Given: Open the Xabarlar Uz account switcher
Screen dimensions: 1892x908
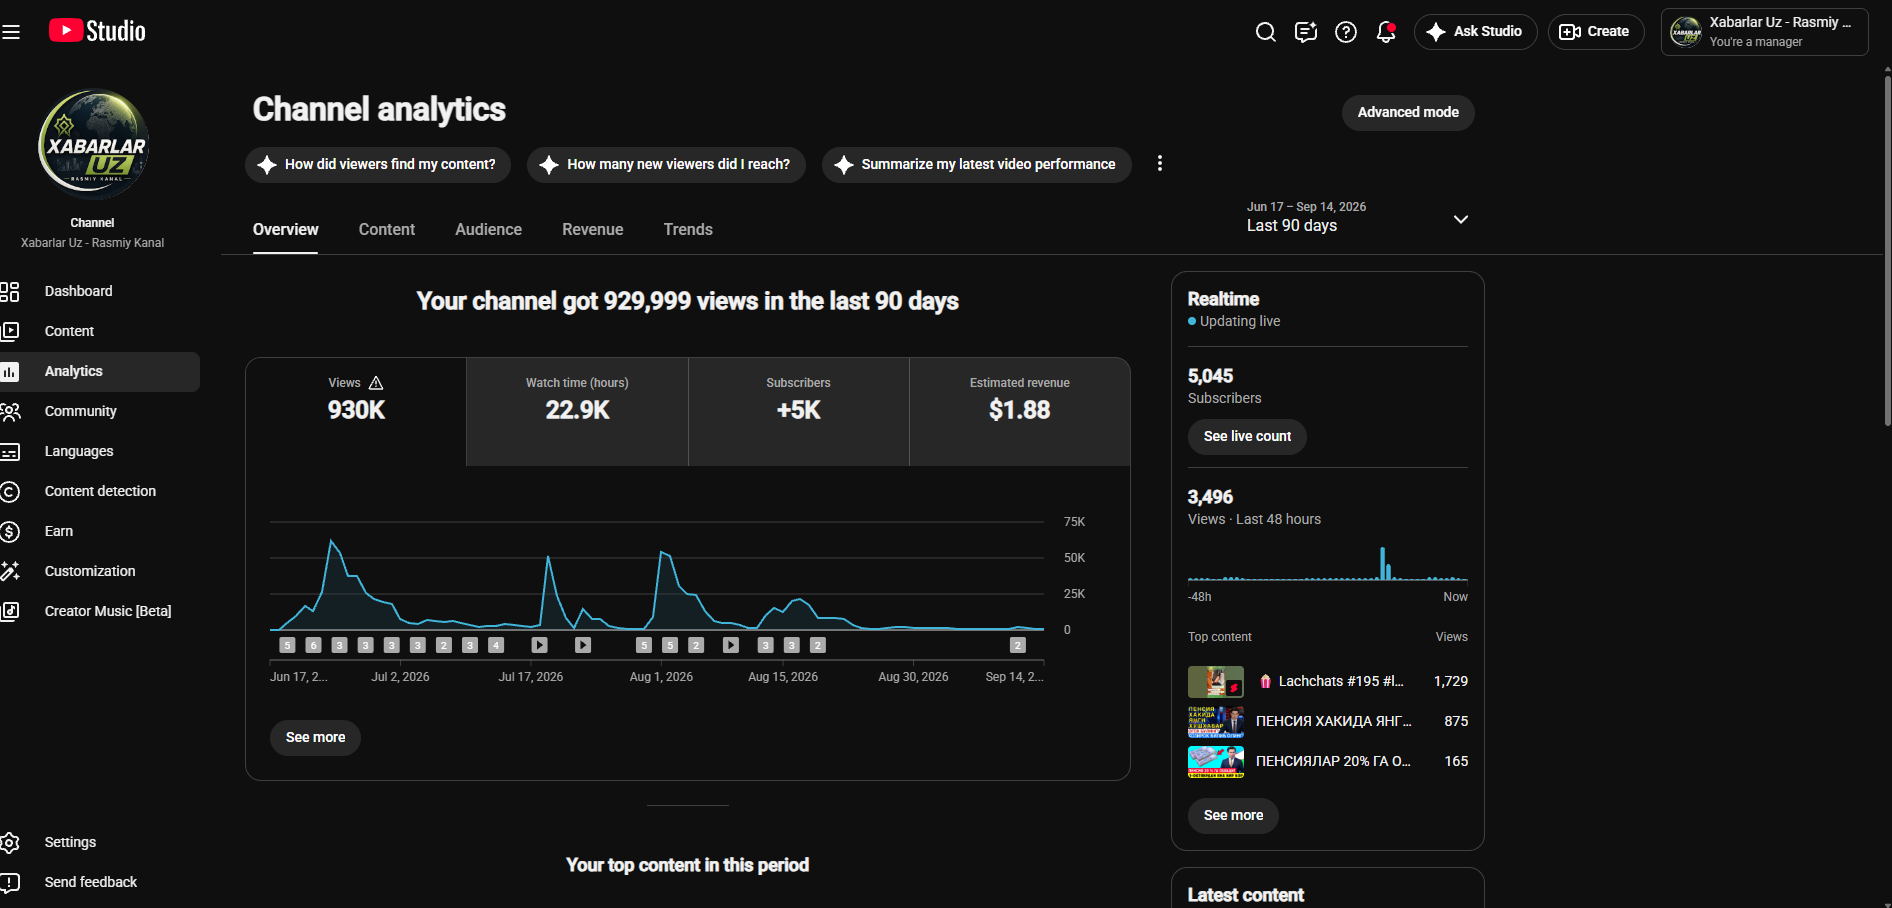Looking at the screenshot, I should 1764,32.
